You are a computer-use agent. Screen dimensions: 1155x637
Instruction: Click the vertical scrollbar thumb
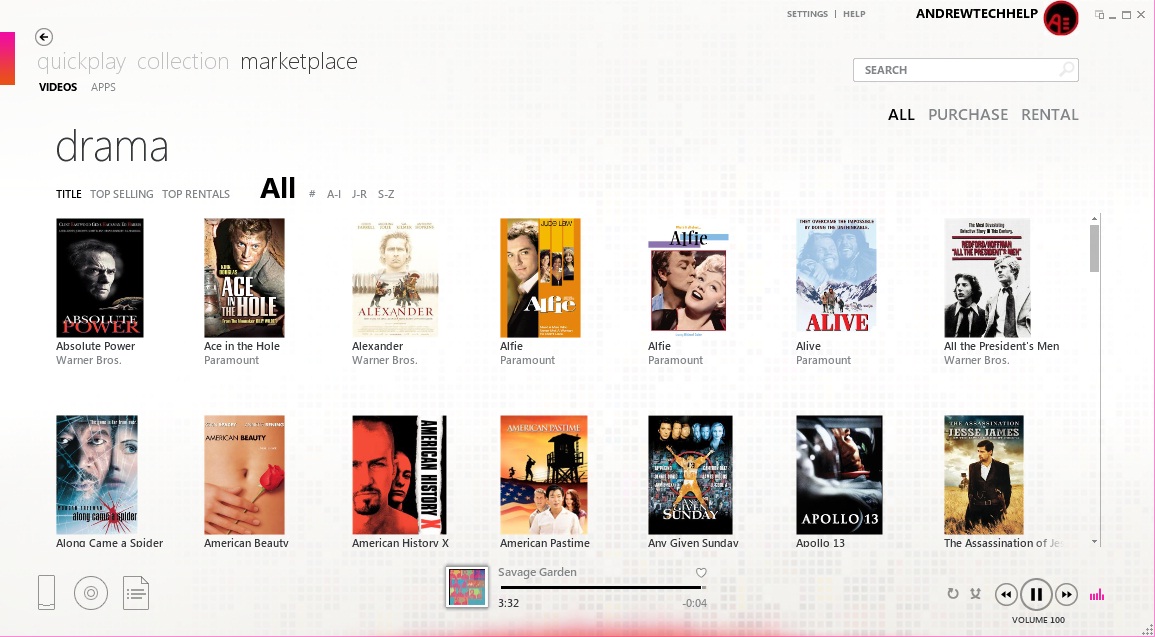coord(1095,248)
